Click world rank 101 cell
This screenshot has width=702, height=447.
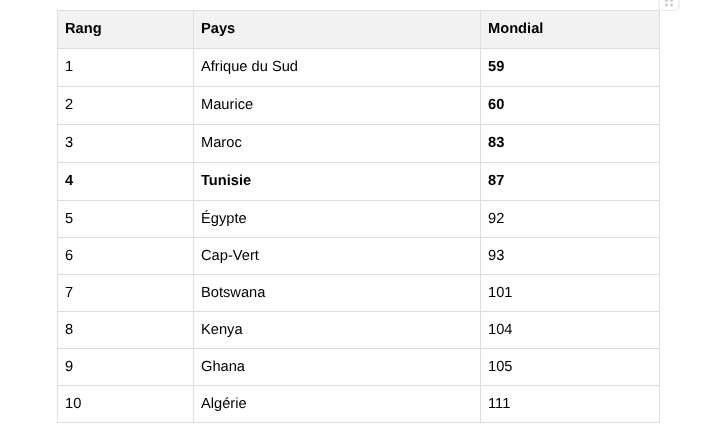[x=500, y=293]
